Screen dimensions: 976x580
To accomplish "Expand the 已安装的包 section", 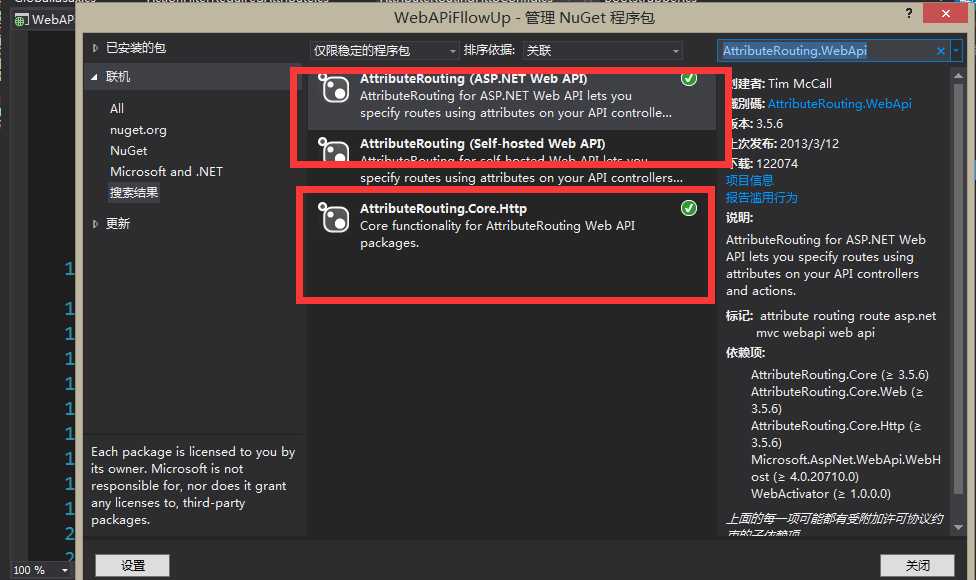I will (x=95, y=48).
